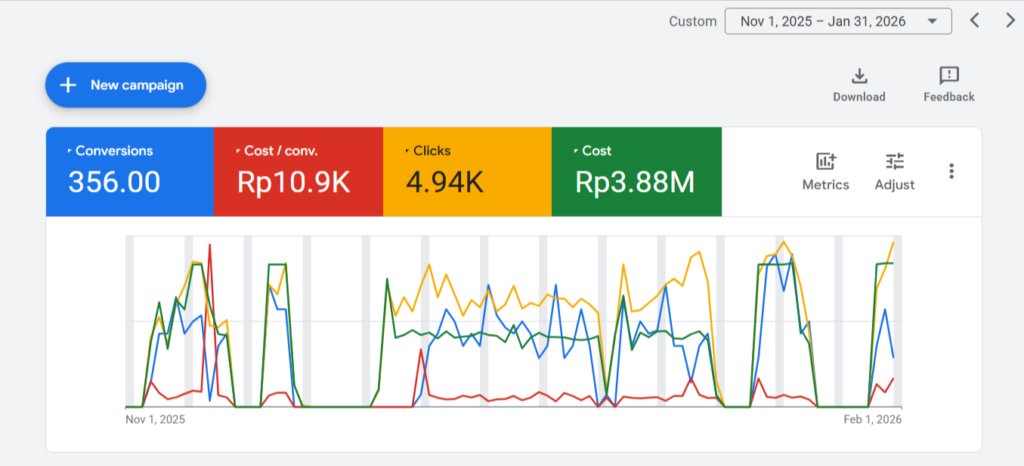Go to the previous date range arrow
This screenshot has width=1024, height=466.
975,21
